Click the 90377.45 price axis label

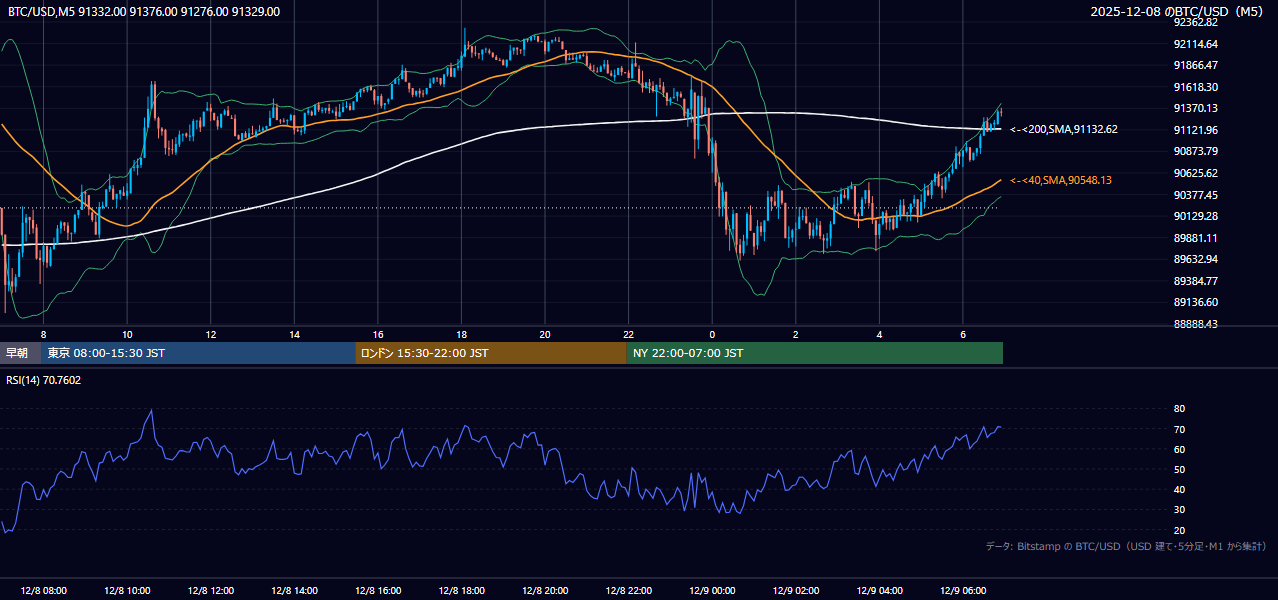pos(1196,195)
